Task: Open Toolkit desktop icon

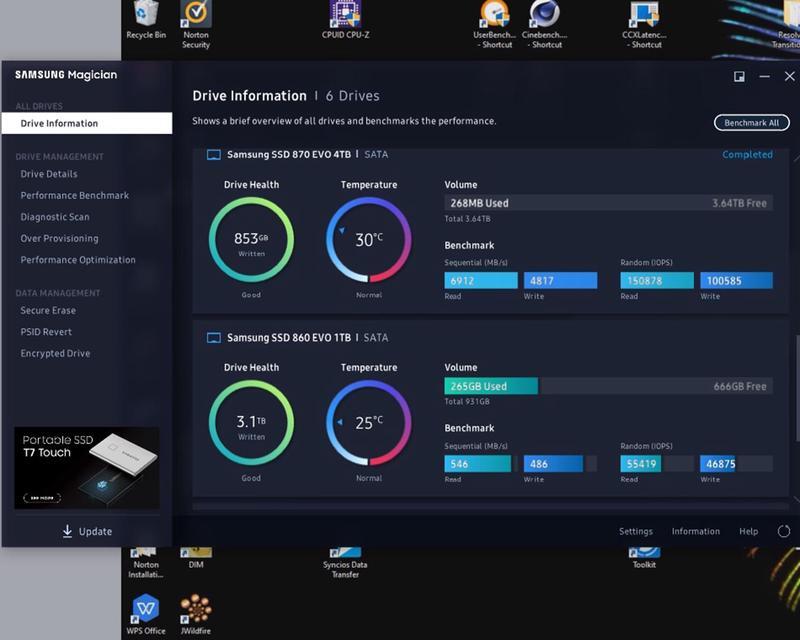Action: coord(644,558)
